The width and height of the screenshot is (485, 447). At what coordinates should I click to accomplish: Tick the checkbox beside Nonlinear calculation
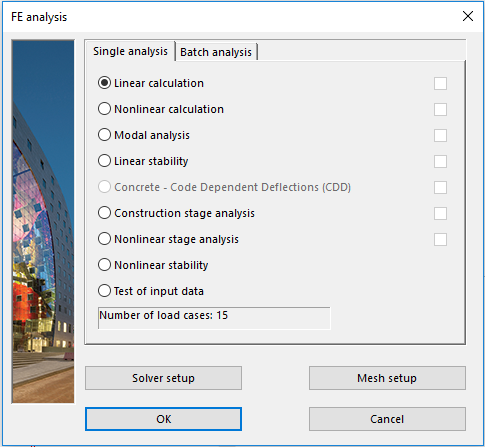440,109
